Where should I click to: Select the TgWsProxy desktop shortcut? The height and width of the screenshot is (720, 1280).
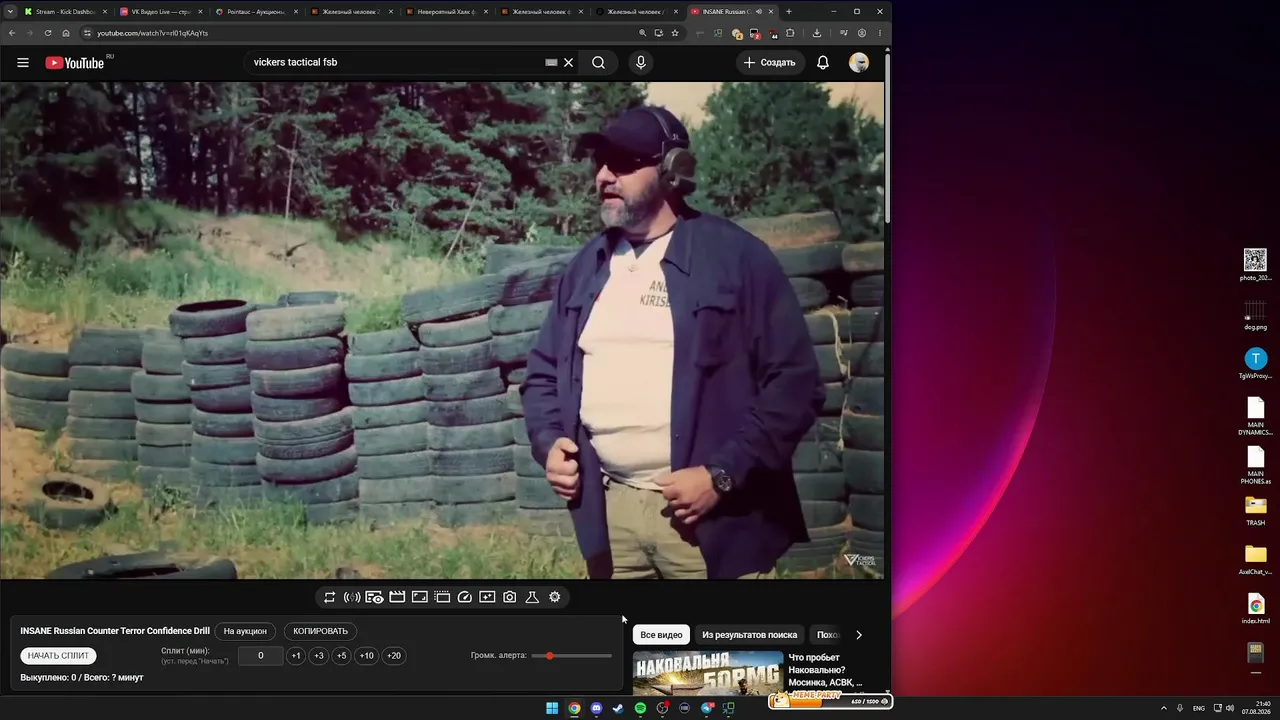pos(1255,364)
